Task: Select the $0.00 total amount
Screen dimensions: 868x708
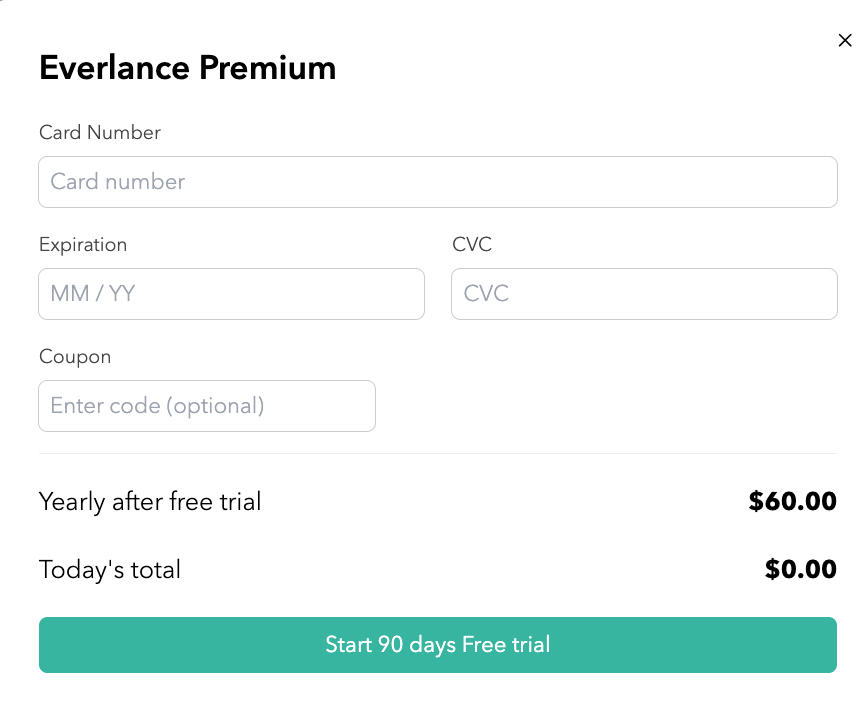Action: pos(800,570)
